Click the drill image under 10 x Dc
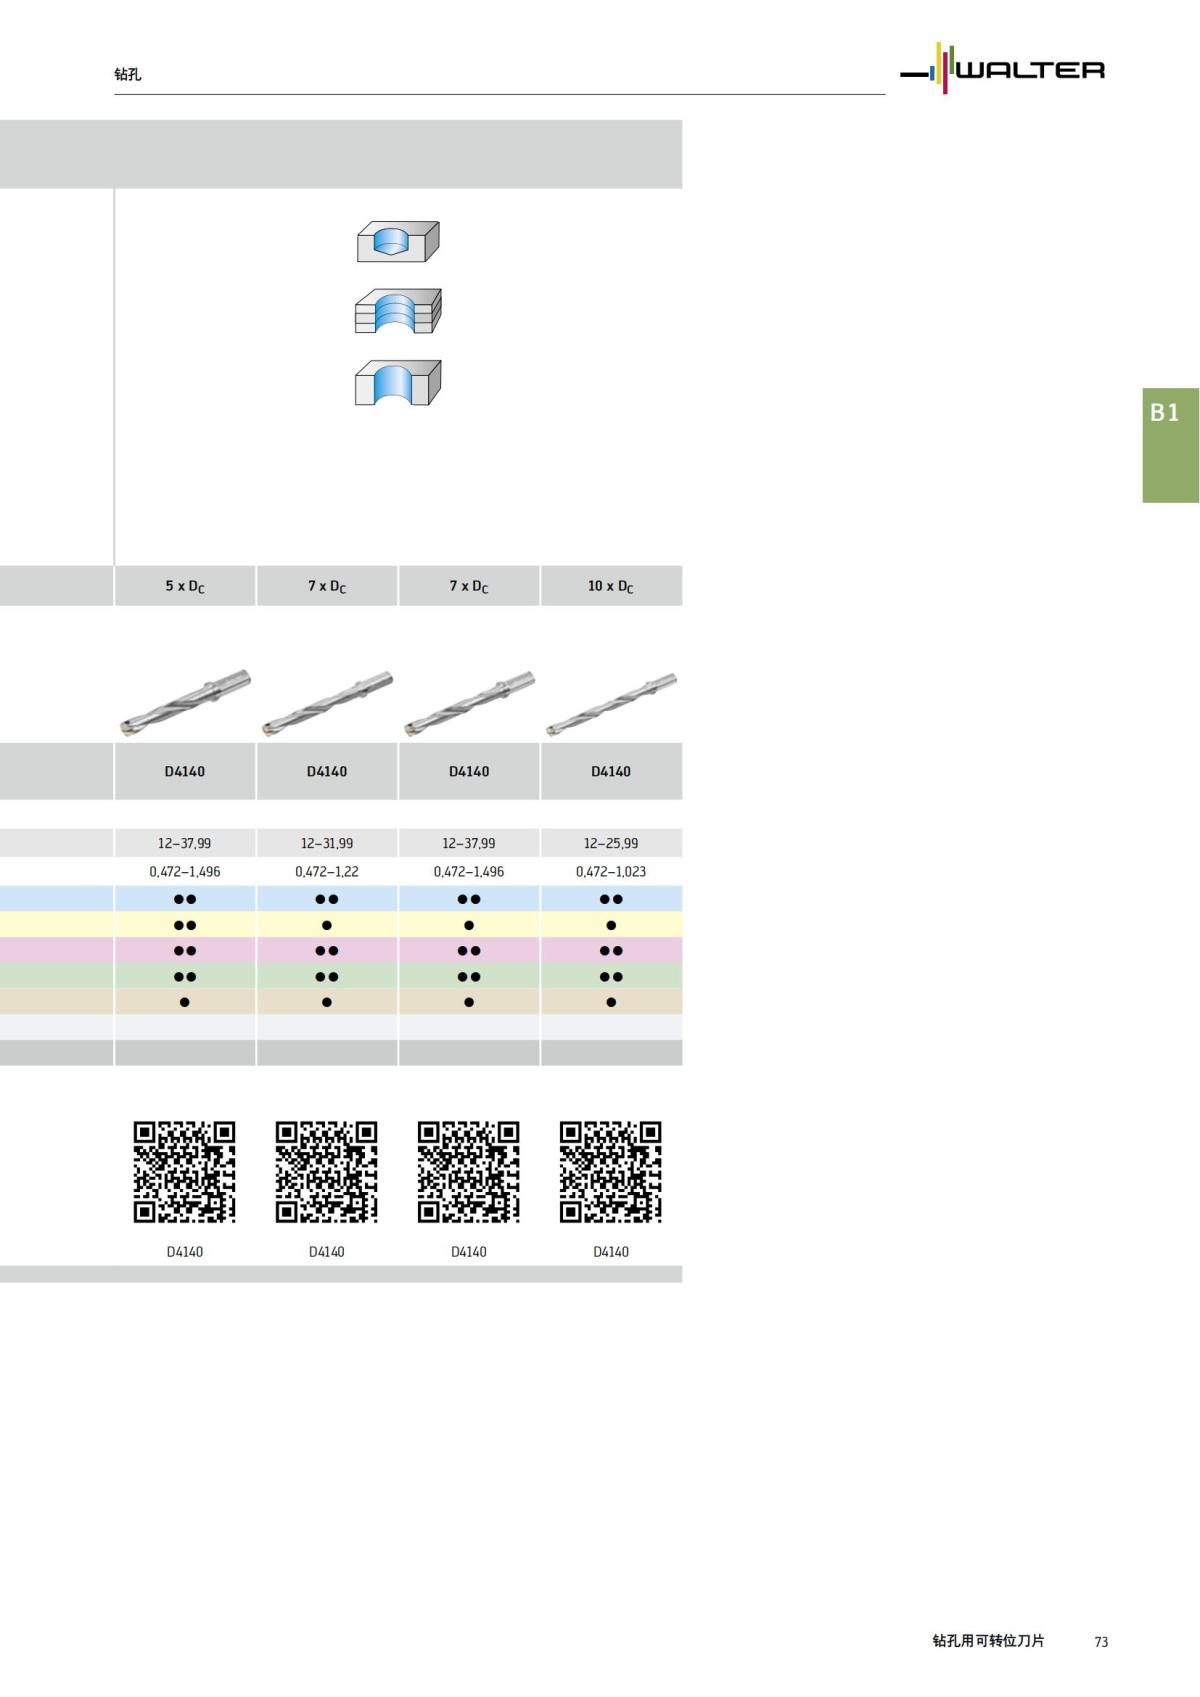The image size is (1200, 1697). click(x=611, y=704)
